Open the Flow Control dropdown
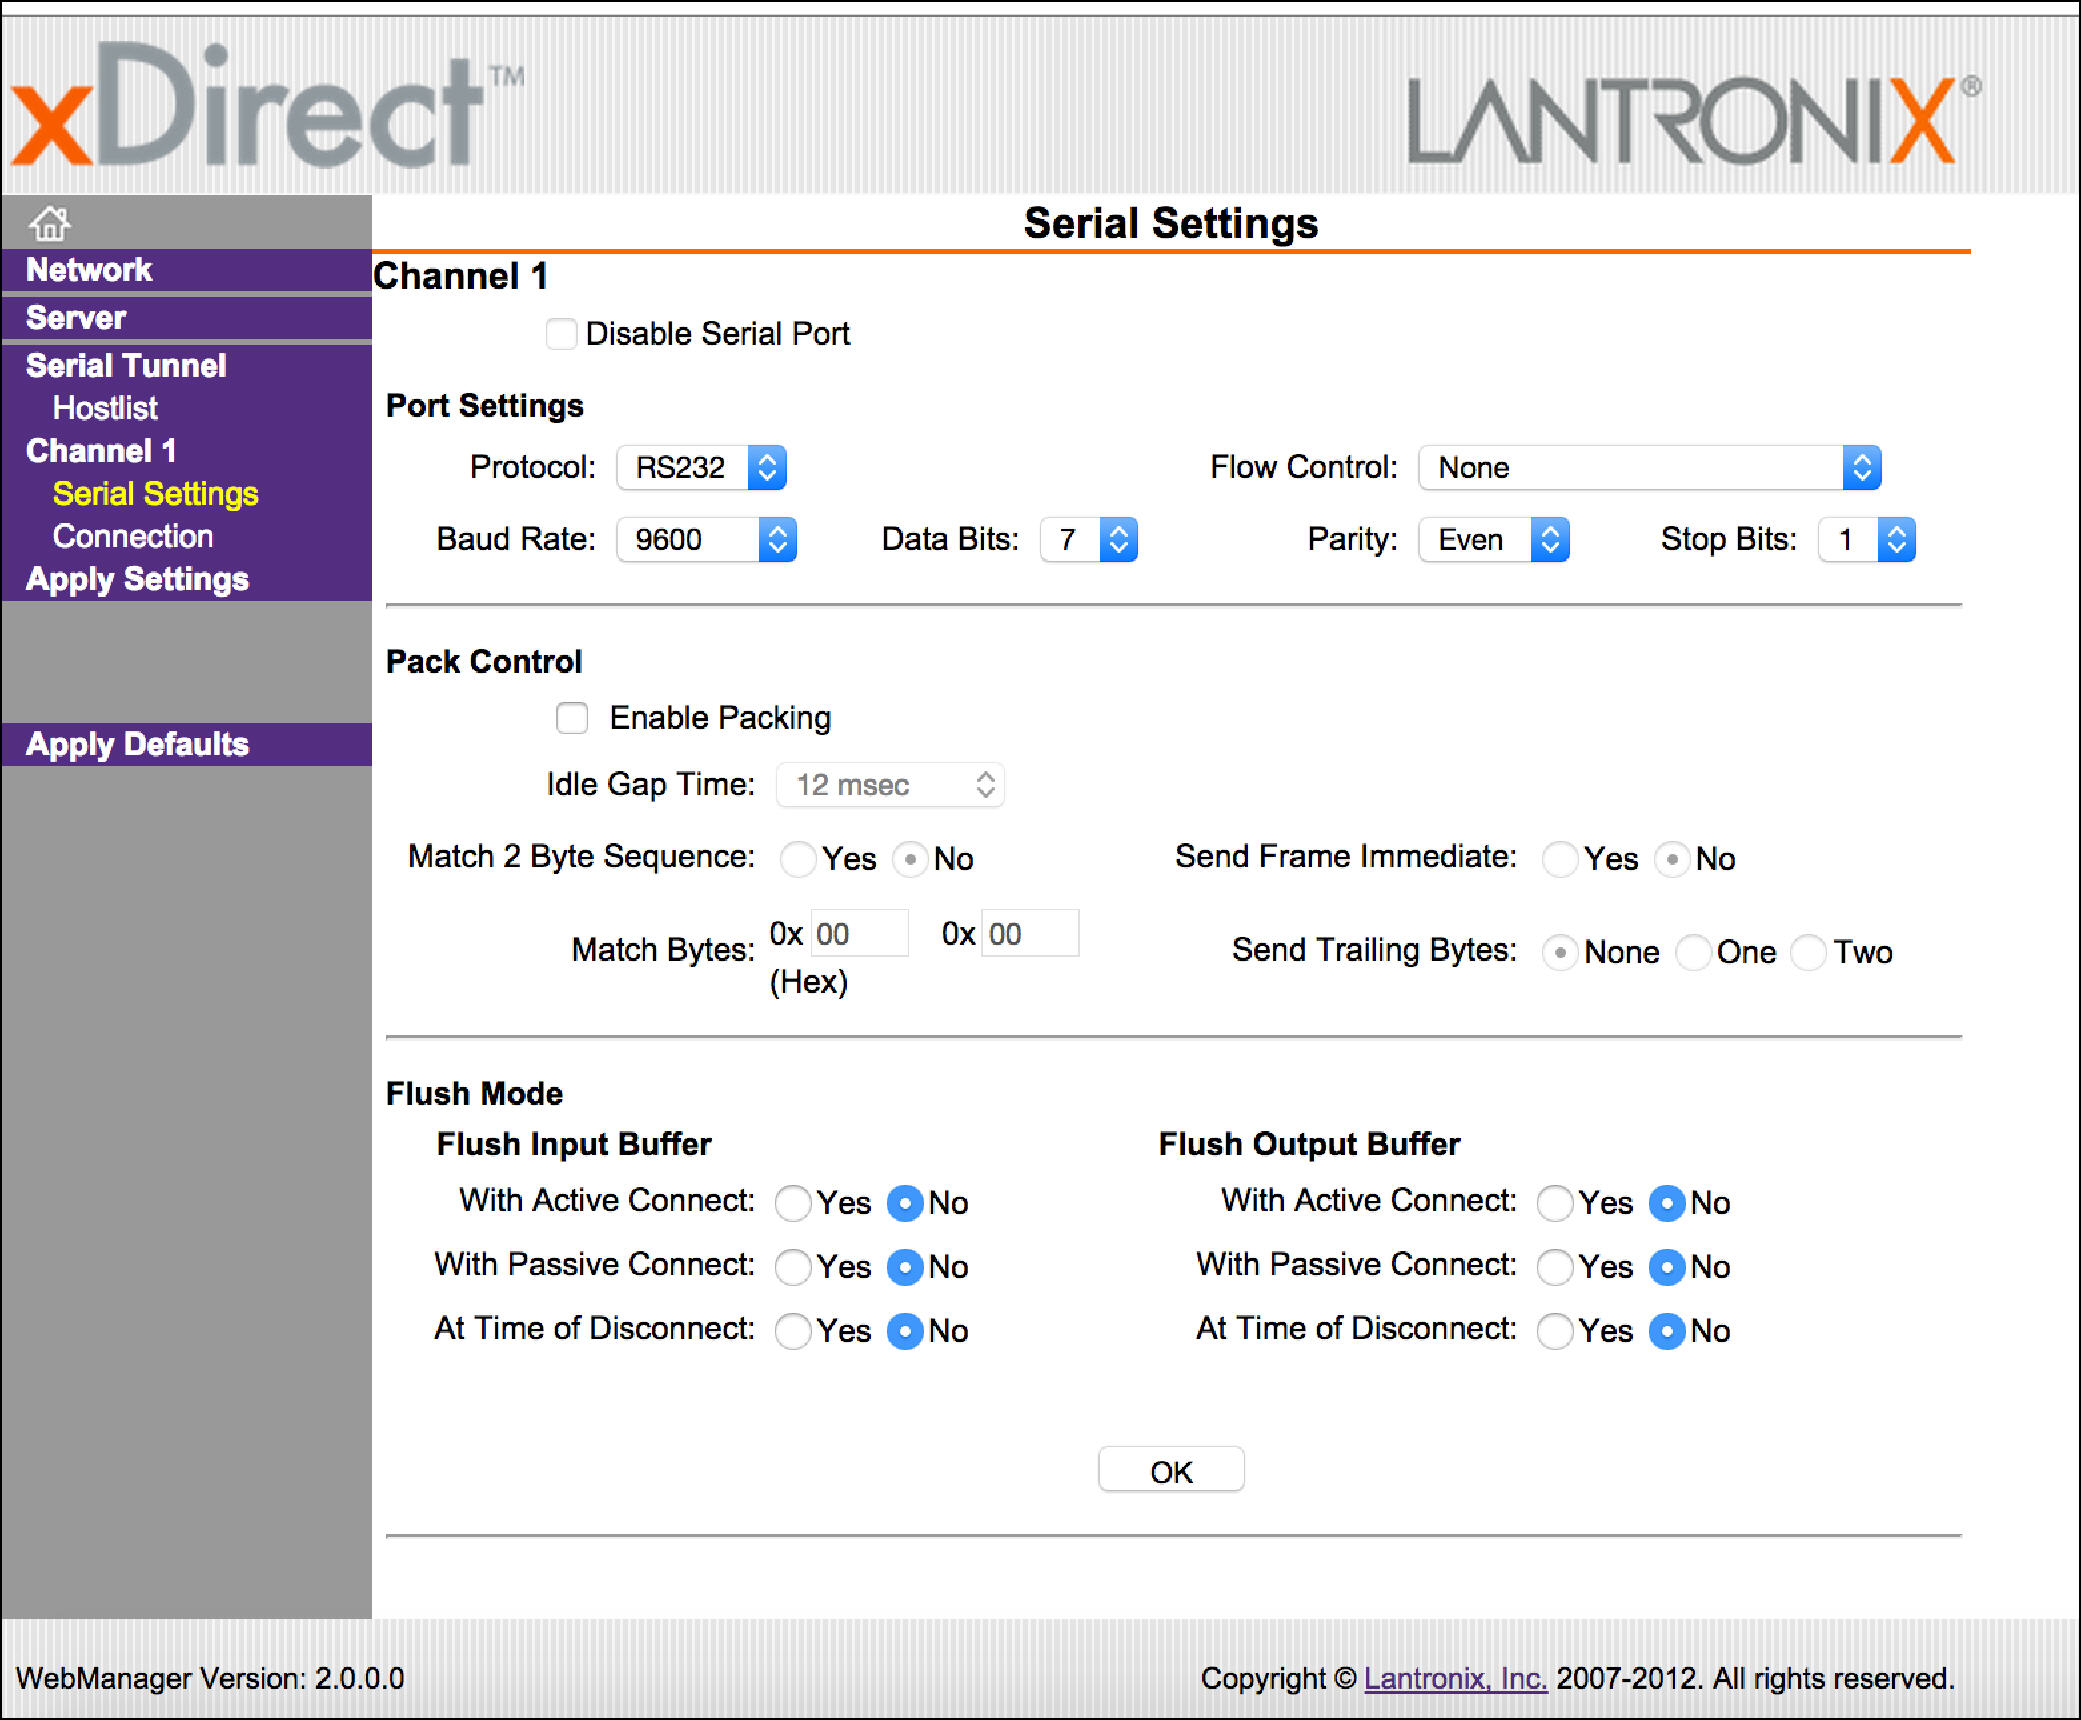The image size is (2081, 1720). [x=1650, y=468]
